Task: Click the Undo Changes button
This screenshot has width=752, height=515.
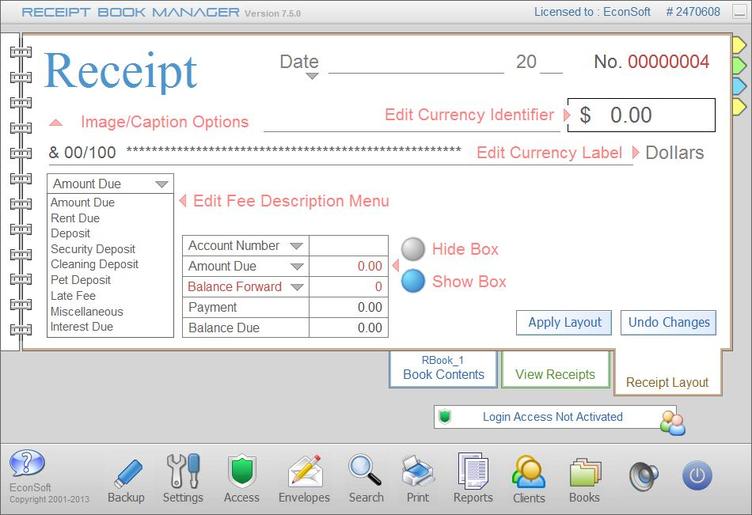Action: (668, 322)
